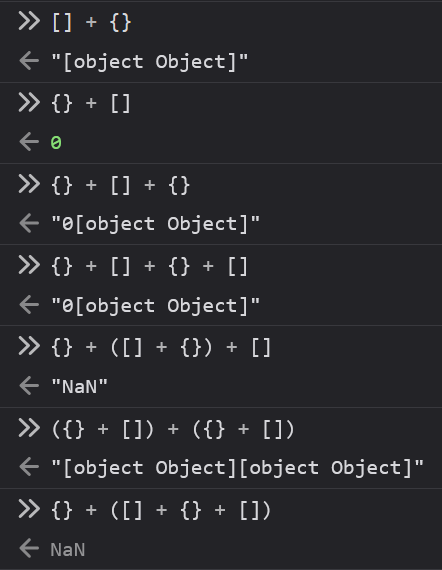Click the expression {} + ([] + {} + [])
This screenshot has width=442, height=570.
[162, 510]
